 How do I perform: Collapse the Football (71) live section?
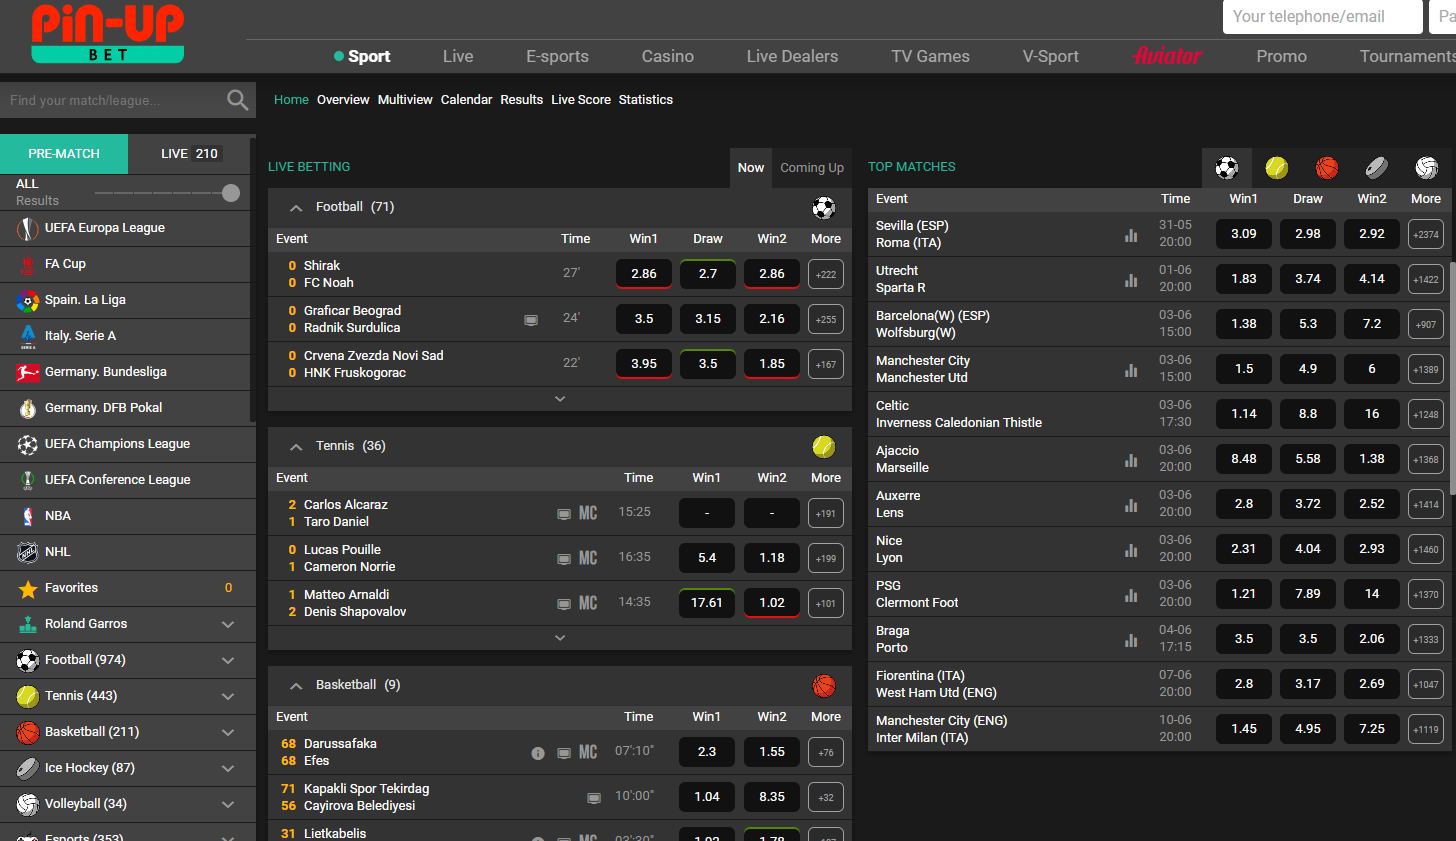(296, 208)
